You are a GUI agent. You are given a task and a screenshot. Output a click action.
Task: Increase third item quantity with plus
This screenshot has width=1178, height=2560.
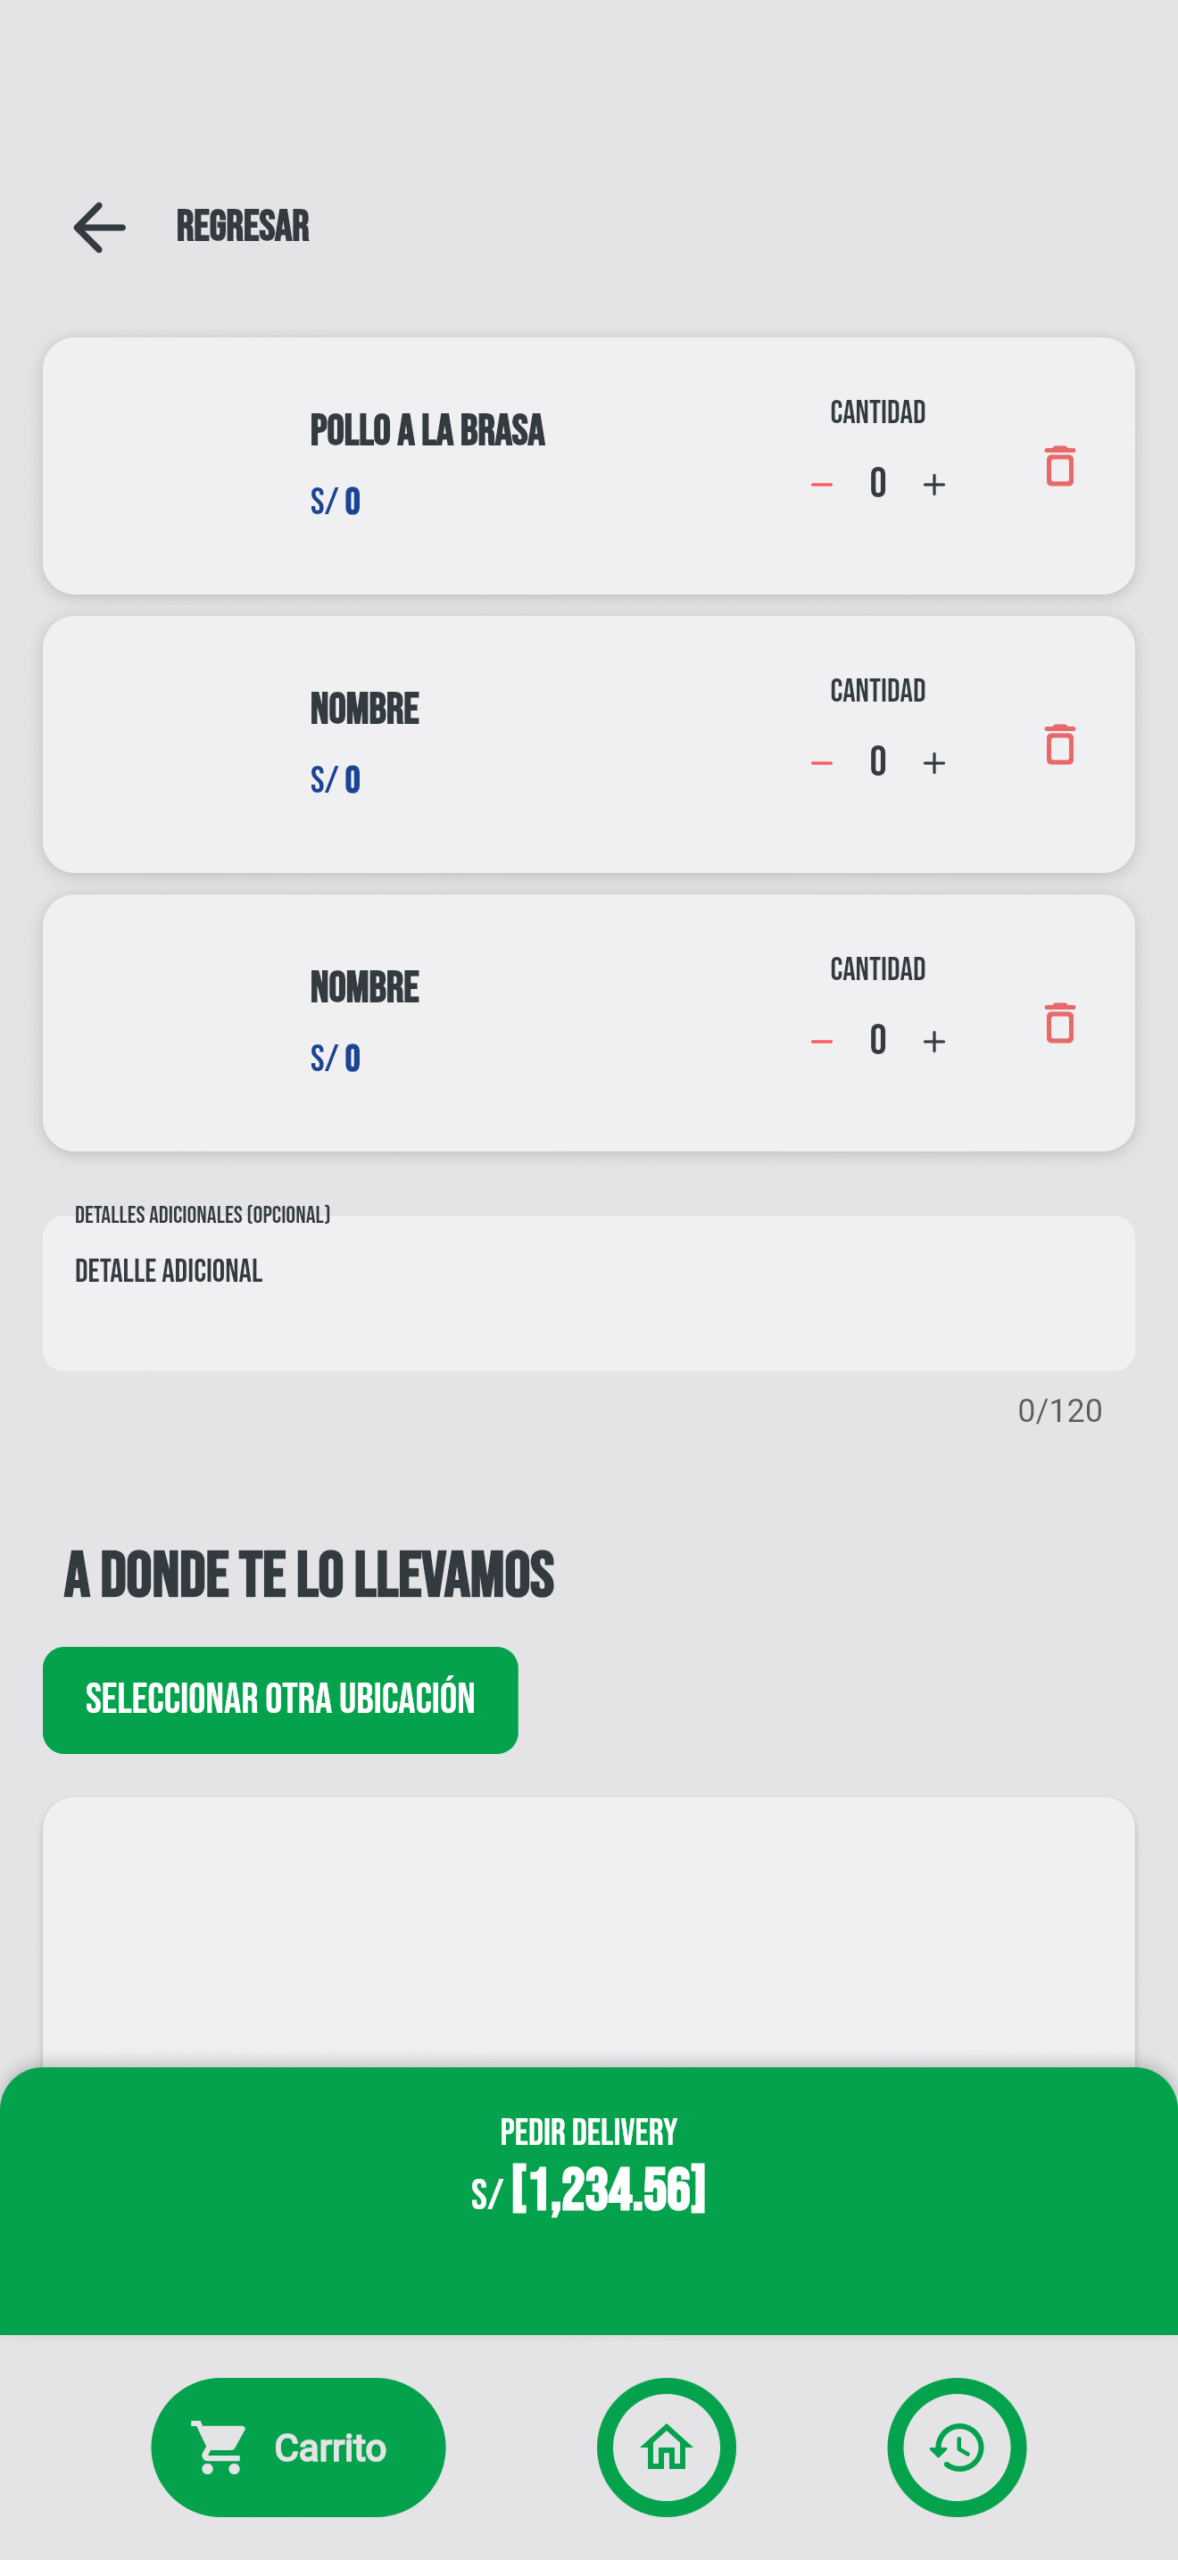934,1041
